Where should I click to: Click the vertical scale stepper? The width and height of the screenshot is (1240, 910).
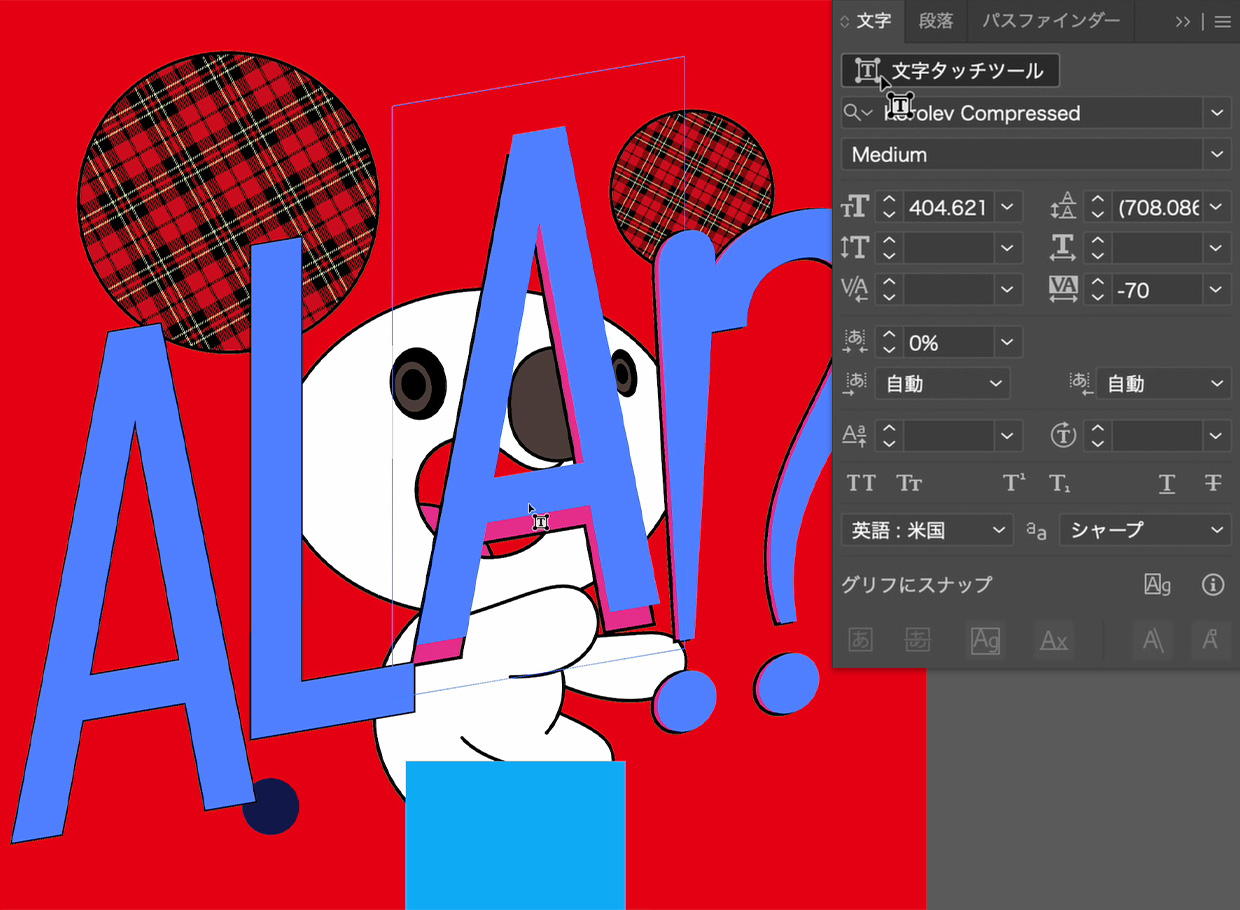pos(888,248)
